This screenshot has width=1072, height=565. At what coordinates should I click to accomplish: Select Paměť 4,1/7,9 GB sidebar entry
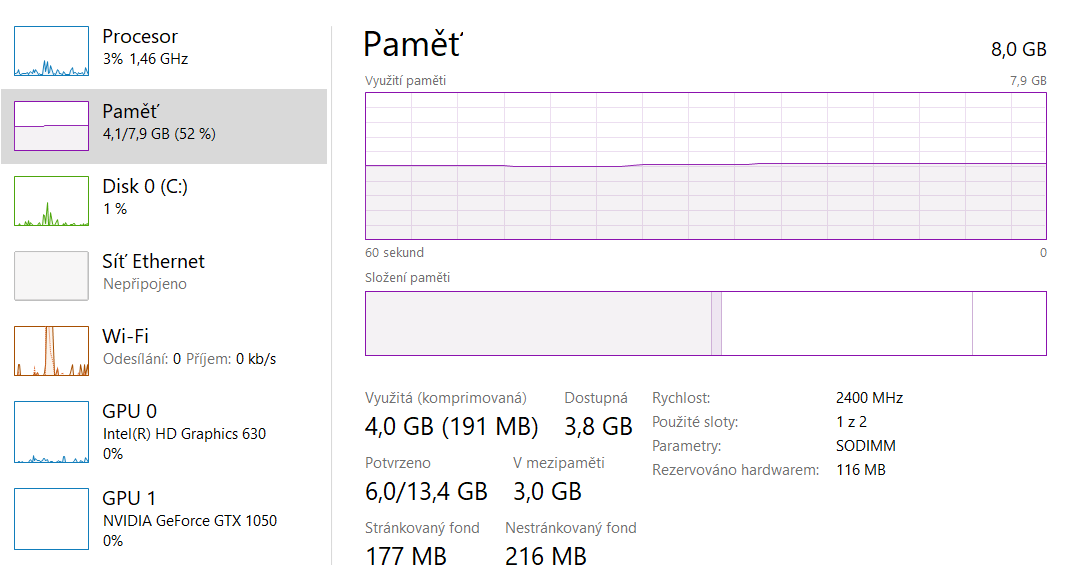[164, 126]
